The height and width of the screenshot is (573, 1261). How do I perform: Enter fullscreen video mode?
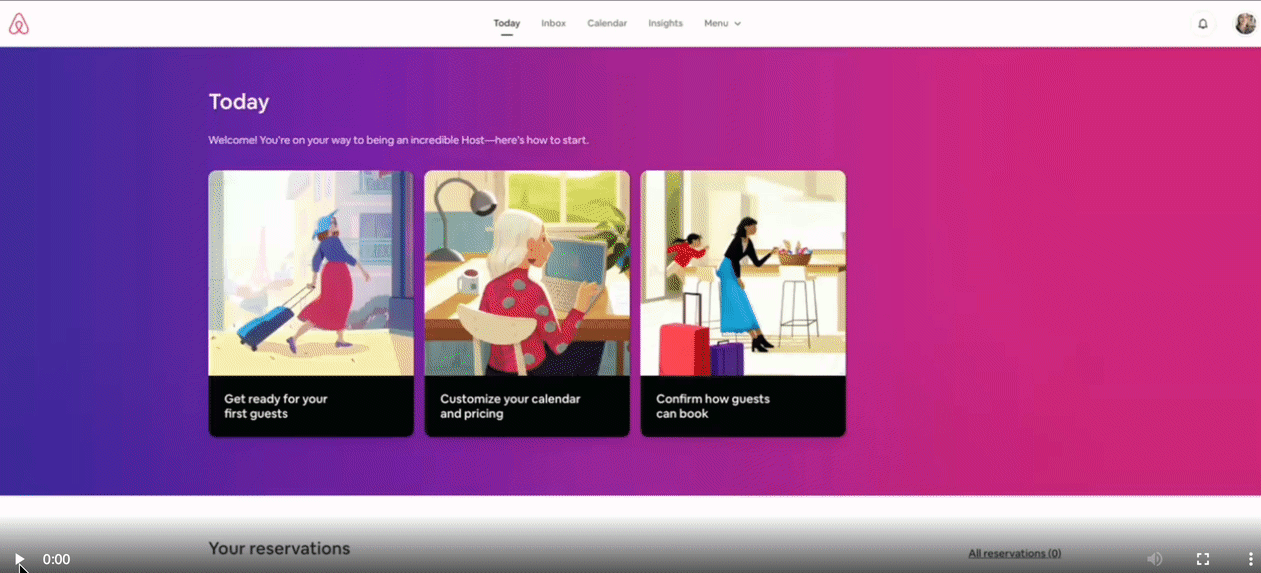(1203, 559)
